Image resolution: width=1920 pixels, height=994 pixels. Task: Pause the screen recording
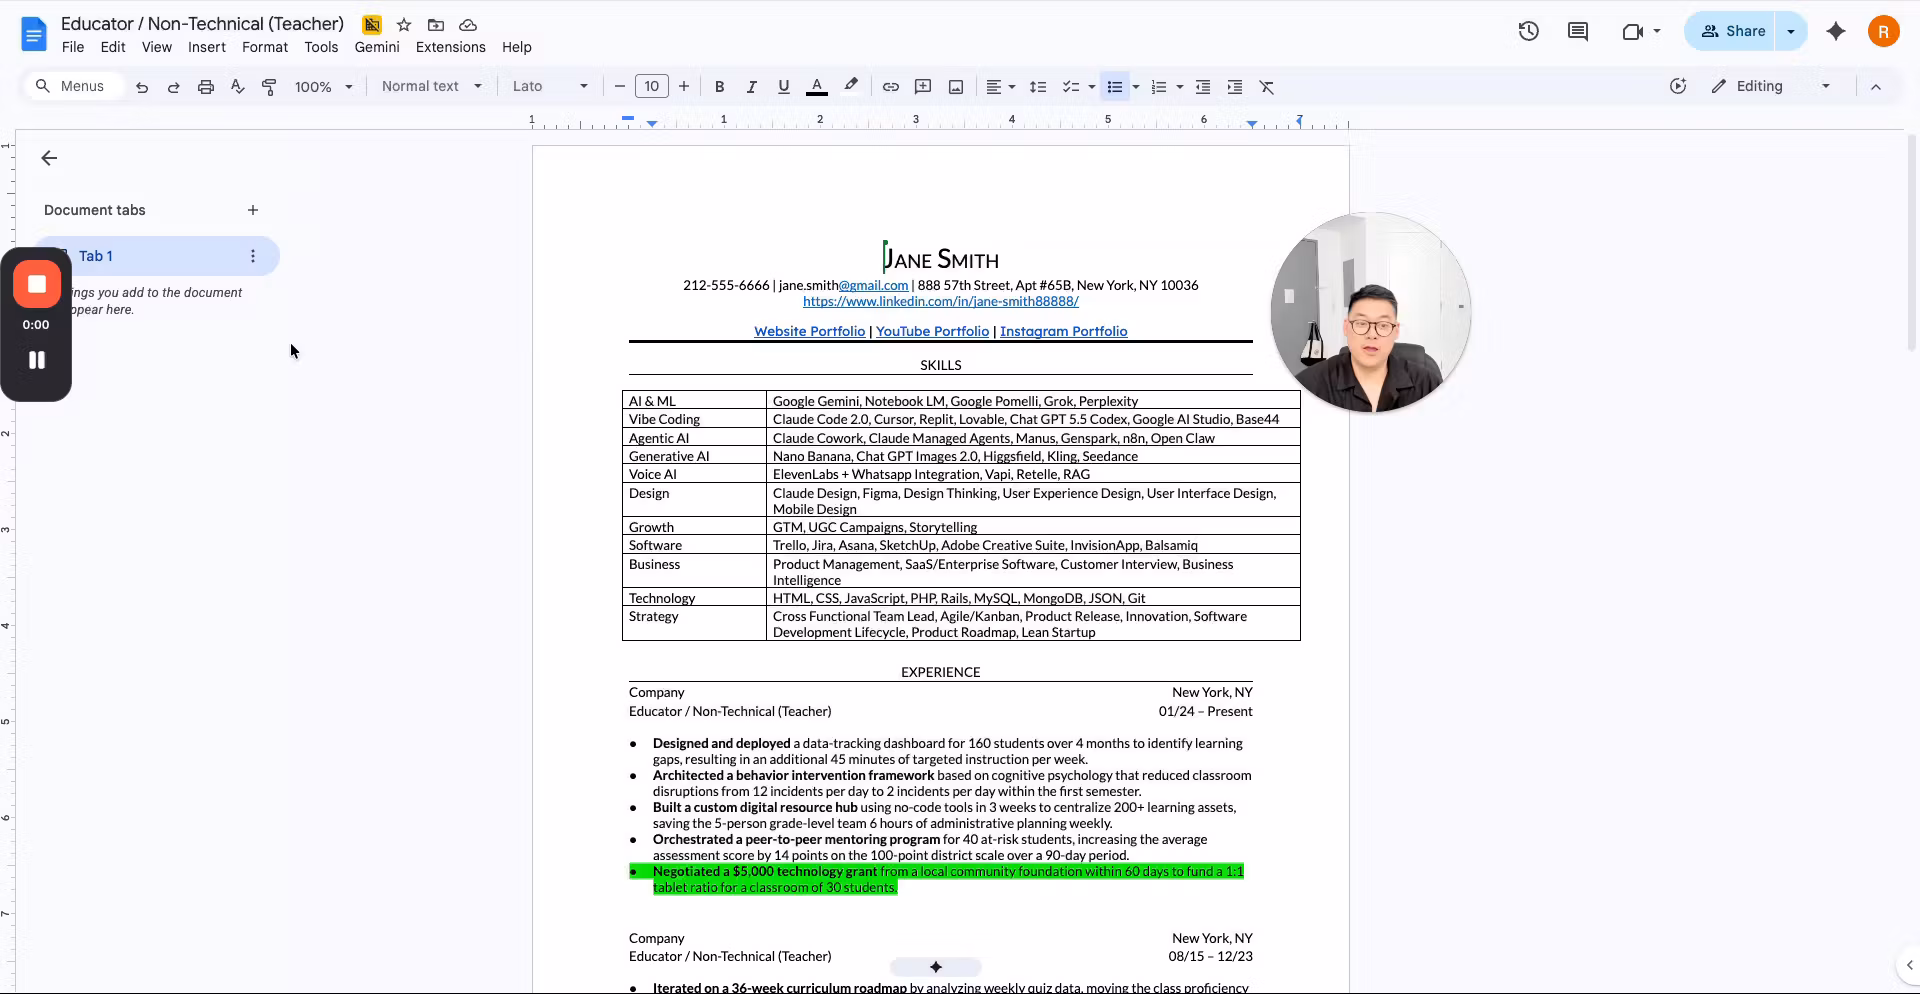pos(37,360)
